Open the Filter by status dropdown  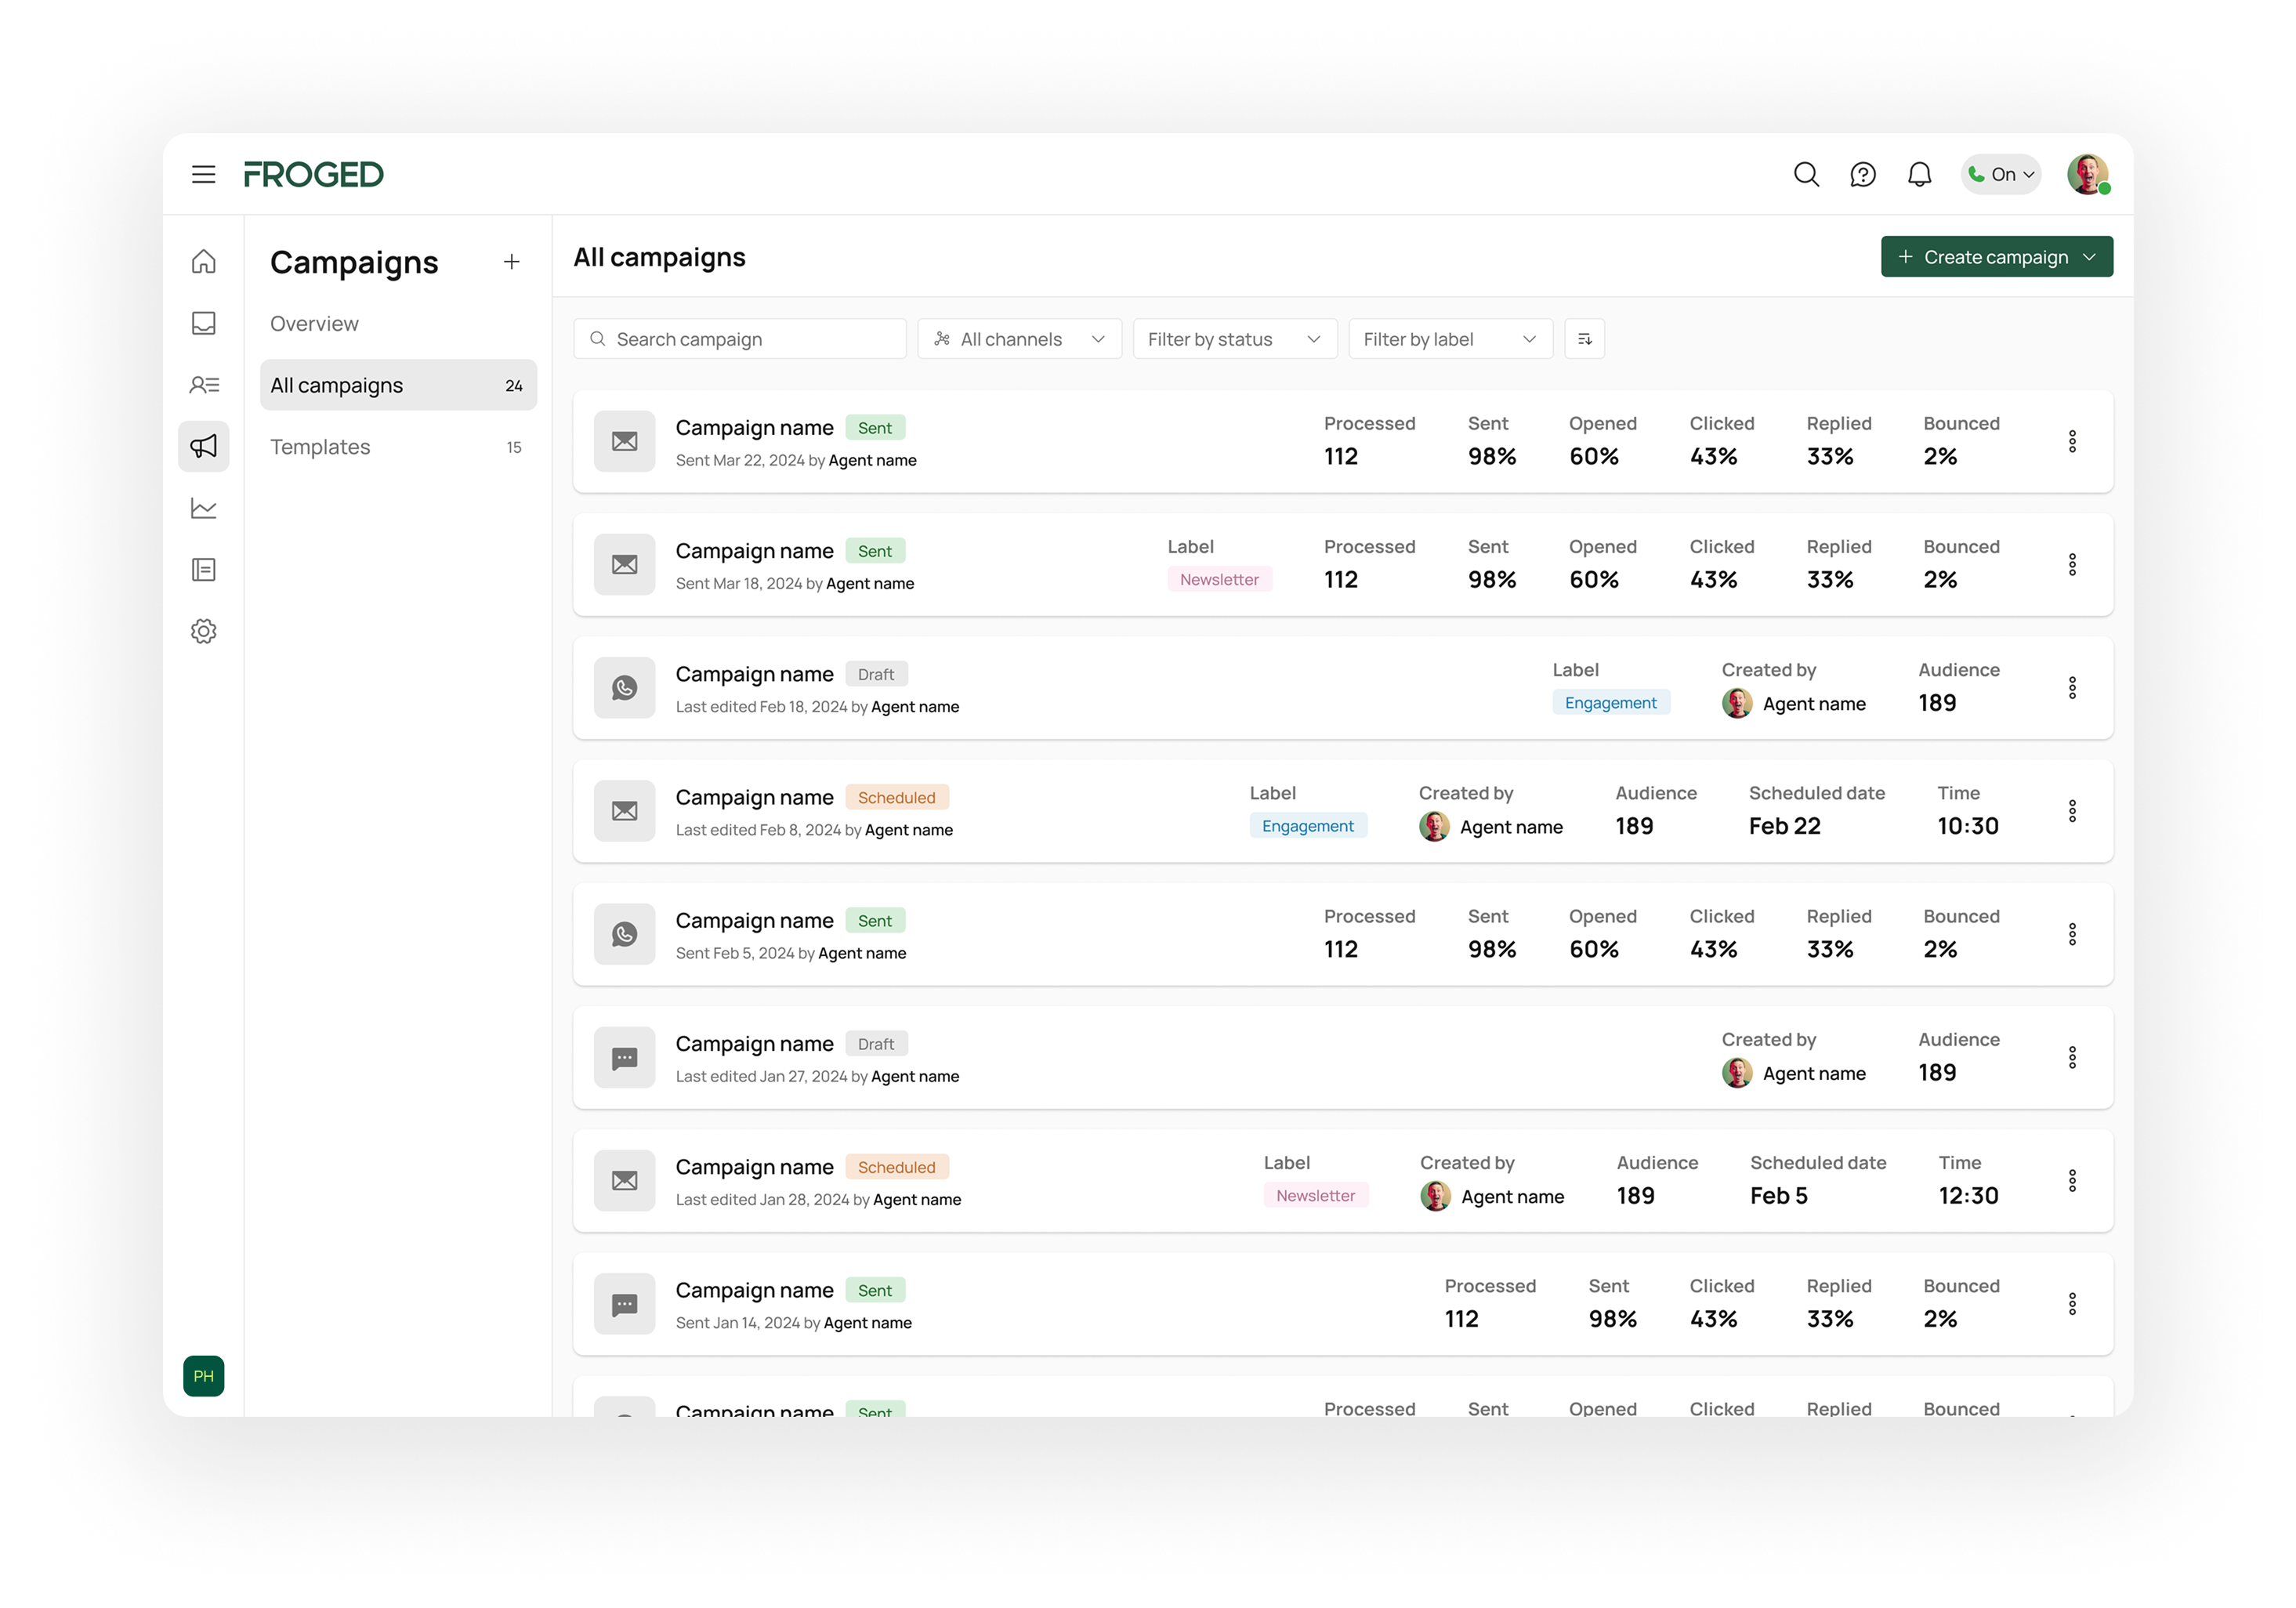[x=1234, y=339]
